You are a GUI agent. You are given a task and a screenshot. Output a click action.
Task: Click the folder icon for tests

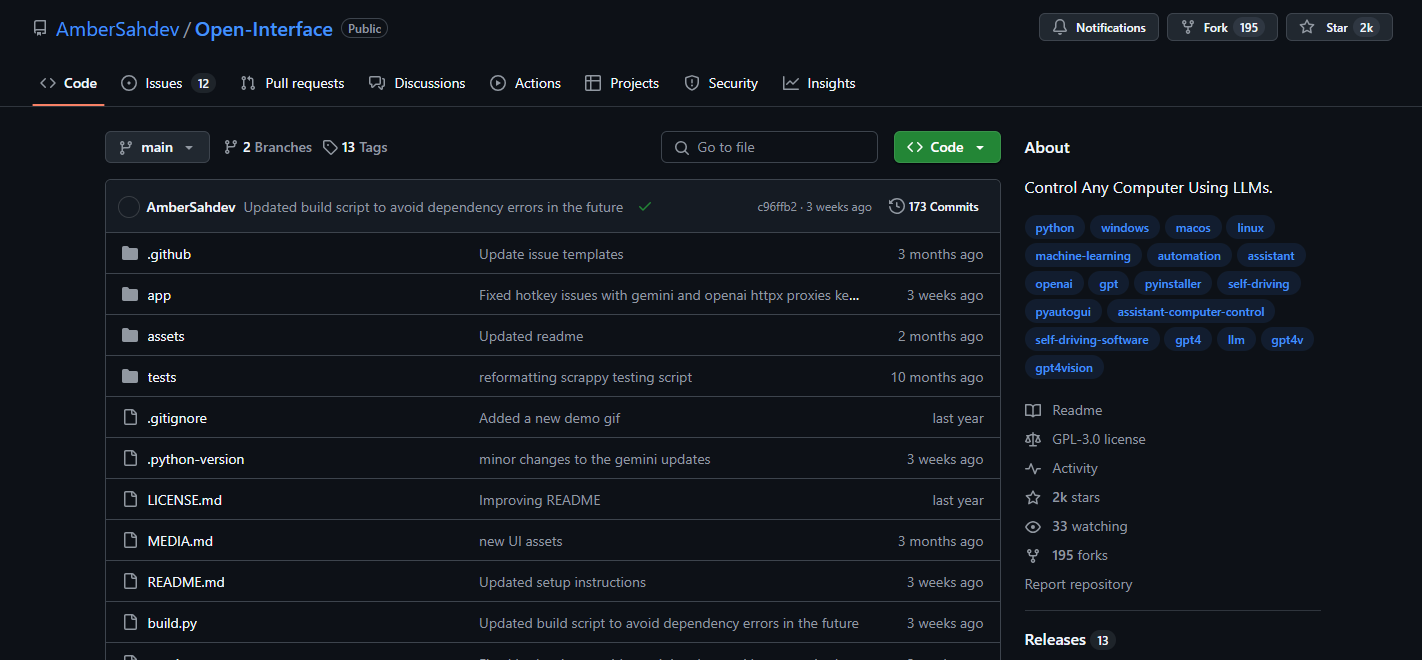point(130,377)
